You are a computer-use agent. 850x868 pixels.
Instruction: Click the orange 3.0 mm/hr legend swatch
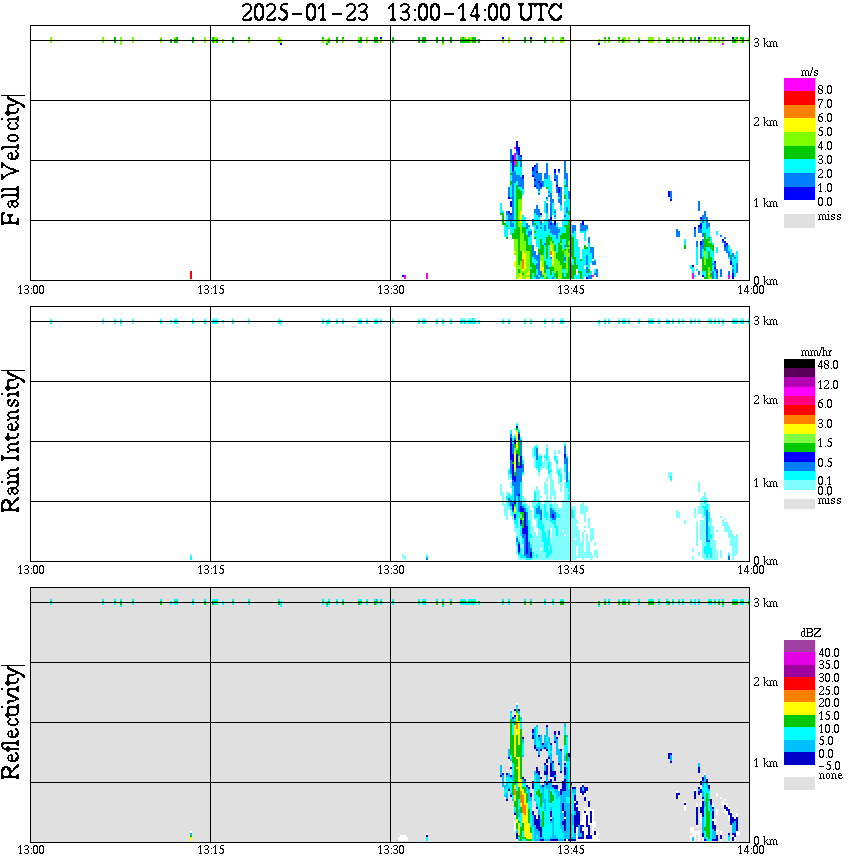pos(799,419)
